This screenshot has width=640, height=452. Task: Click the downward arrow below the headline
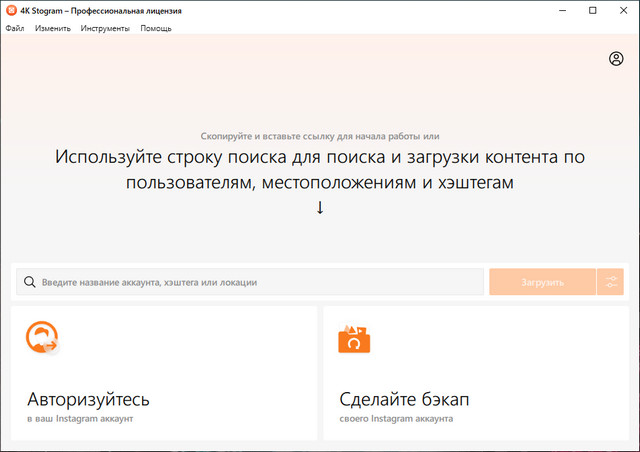coord(320,208)
